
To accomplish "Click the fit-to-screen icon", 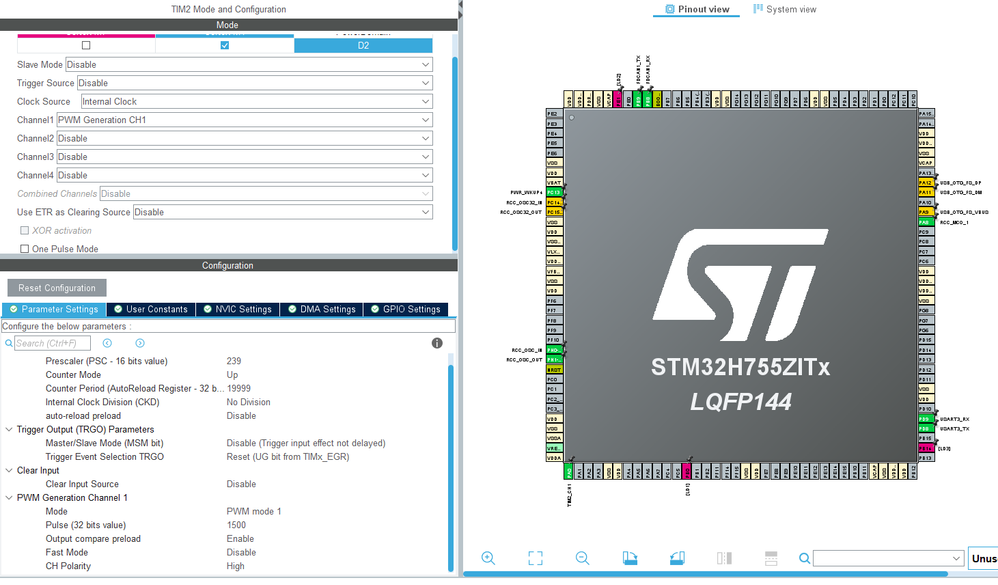I will [x=535, y=558].
